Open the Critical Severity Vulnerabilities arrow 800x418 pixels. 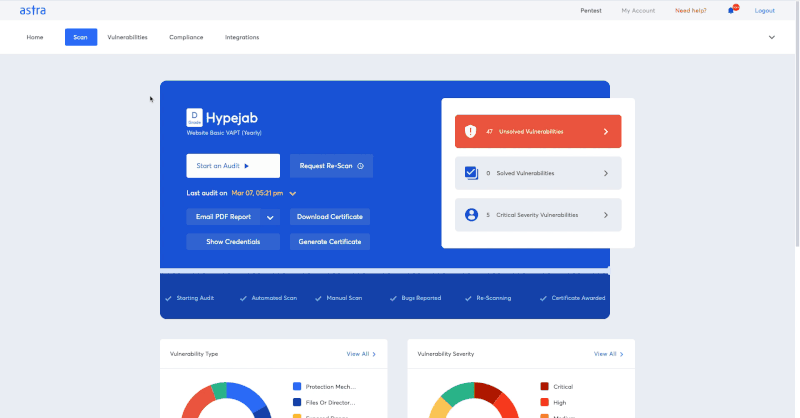[x=606, y=215]
